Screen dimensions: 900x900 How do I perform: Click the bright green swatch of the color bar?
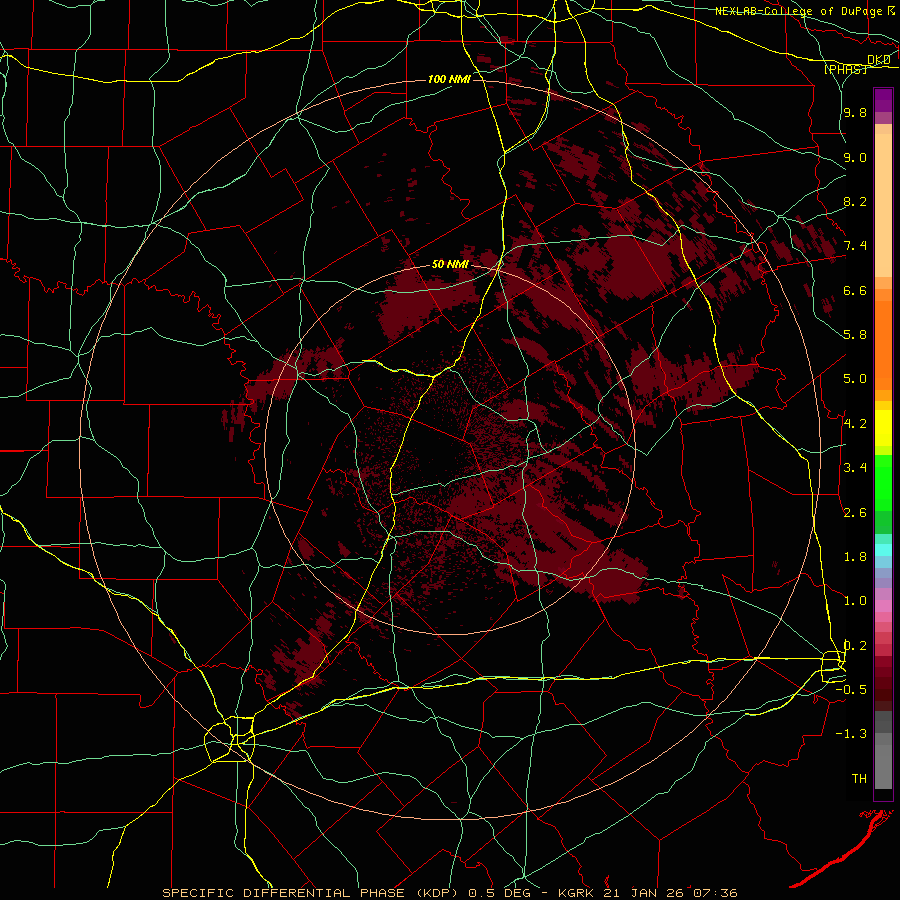point(883,483)
